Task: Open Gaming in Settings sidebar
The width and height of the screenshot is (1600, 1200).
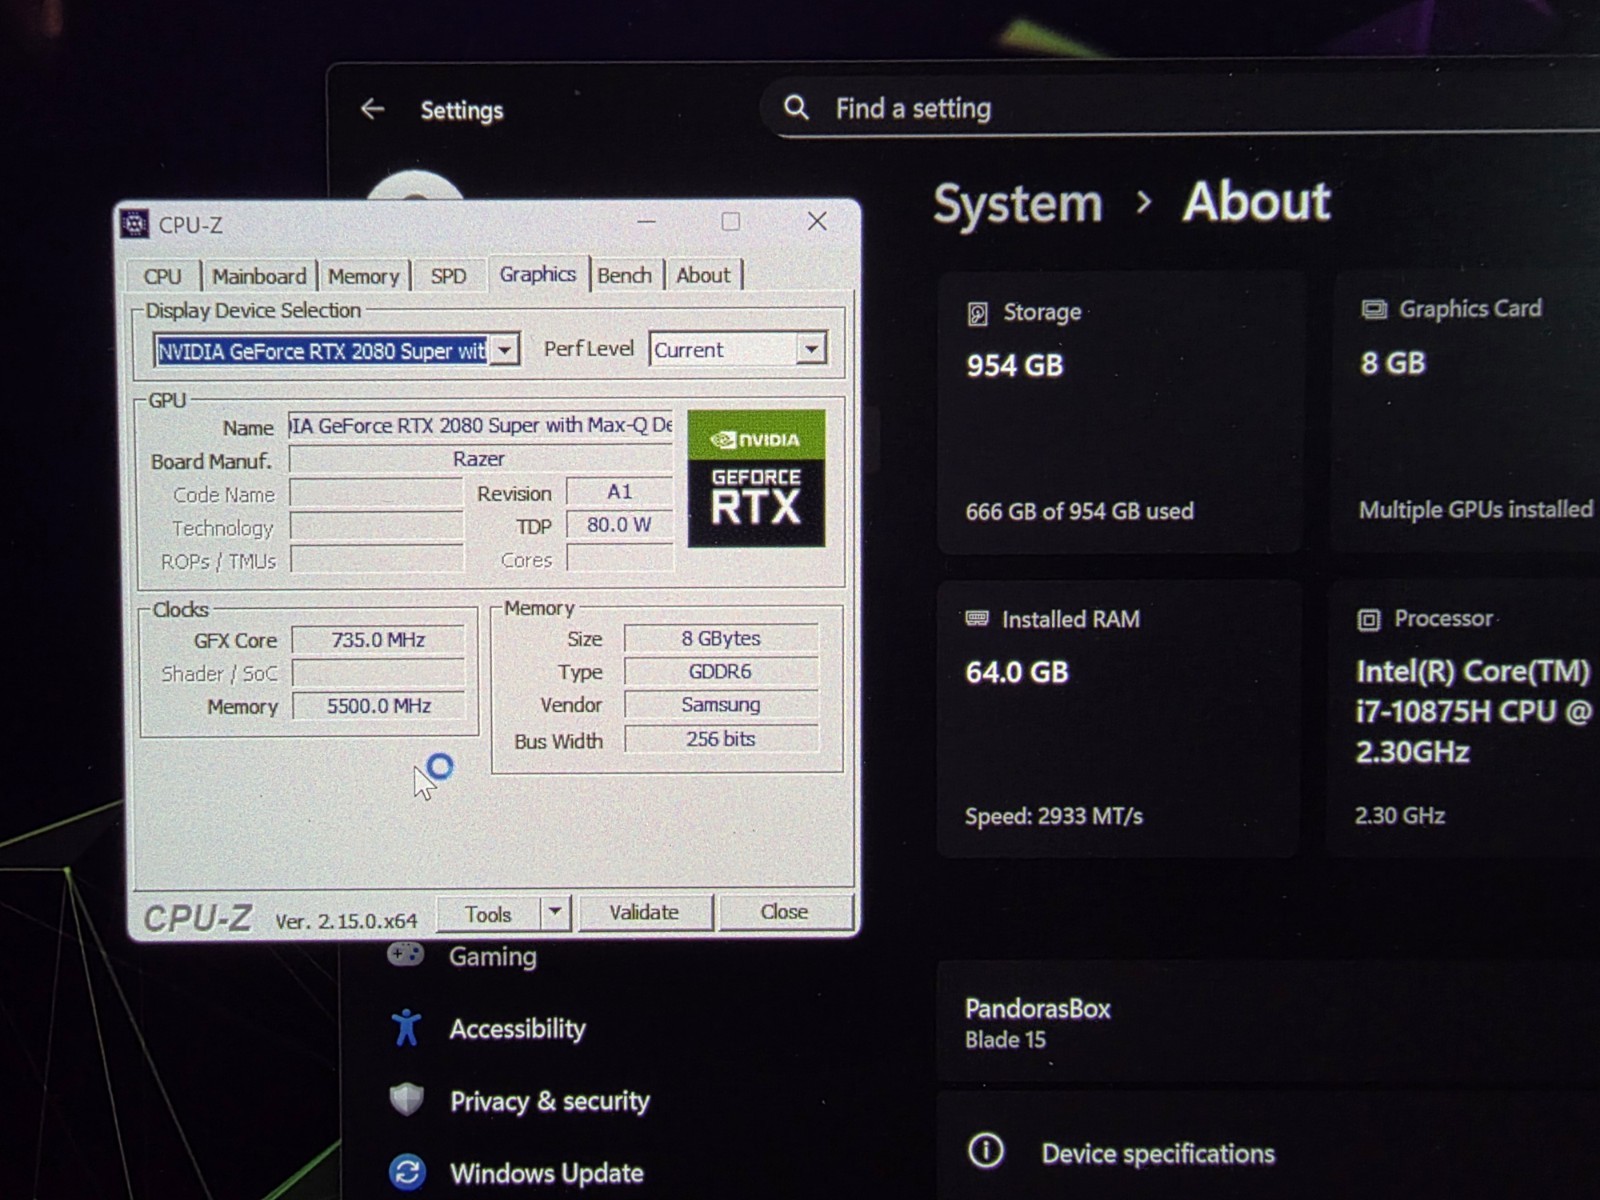Action: click(x=492, y=956)
